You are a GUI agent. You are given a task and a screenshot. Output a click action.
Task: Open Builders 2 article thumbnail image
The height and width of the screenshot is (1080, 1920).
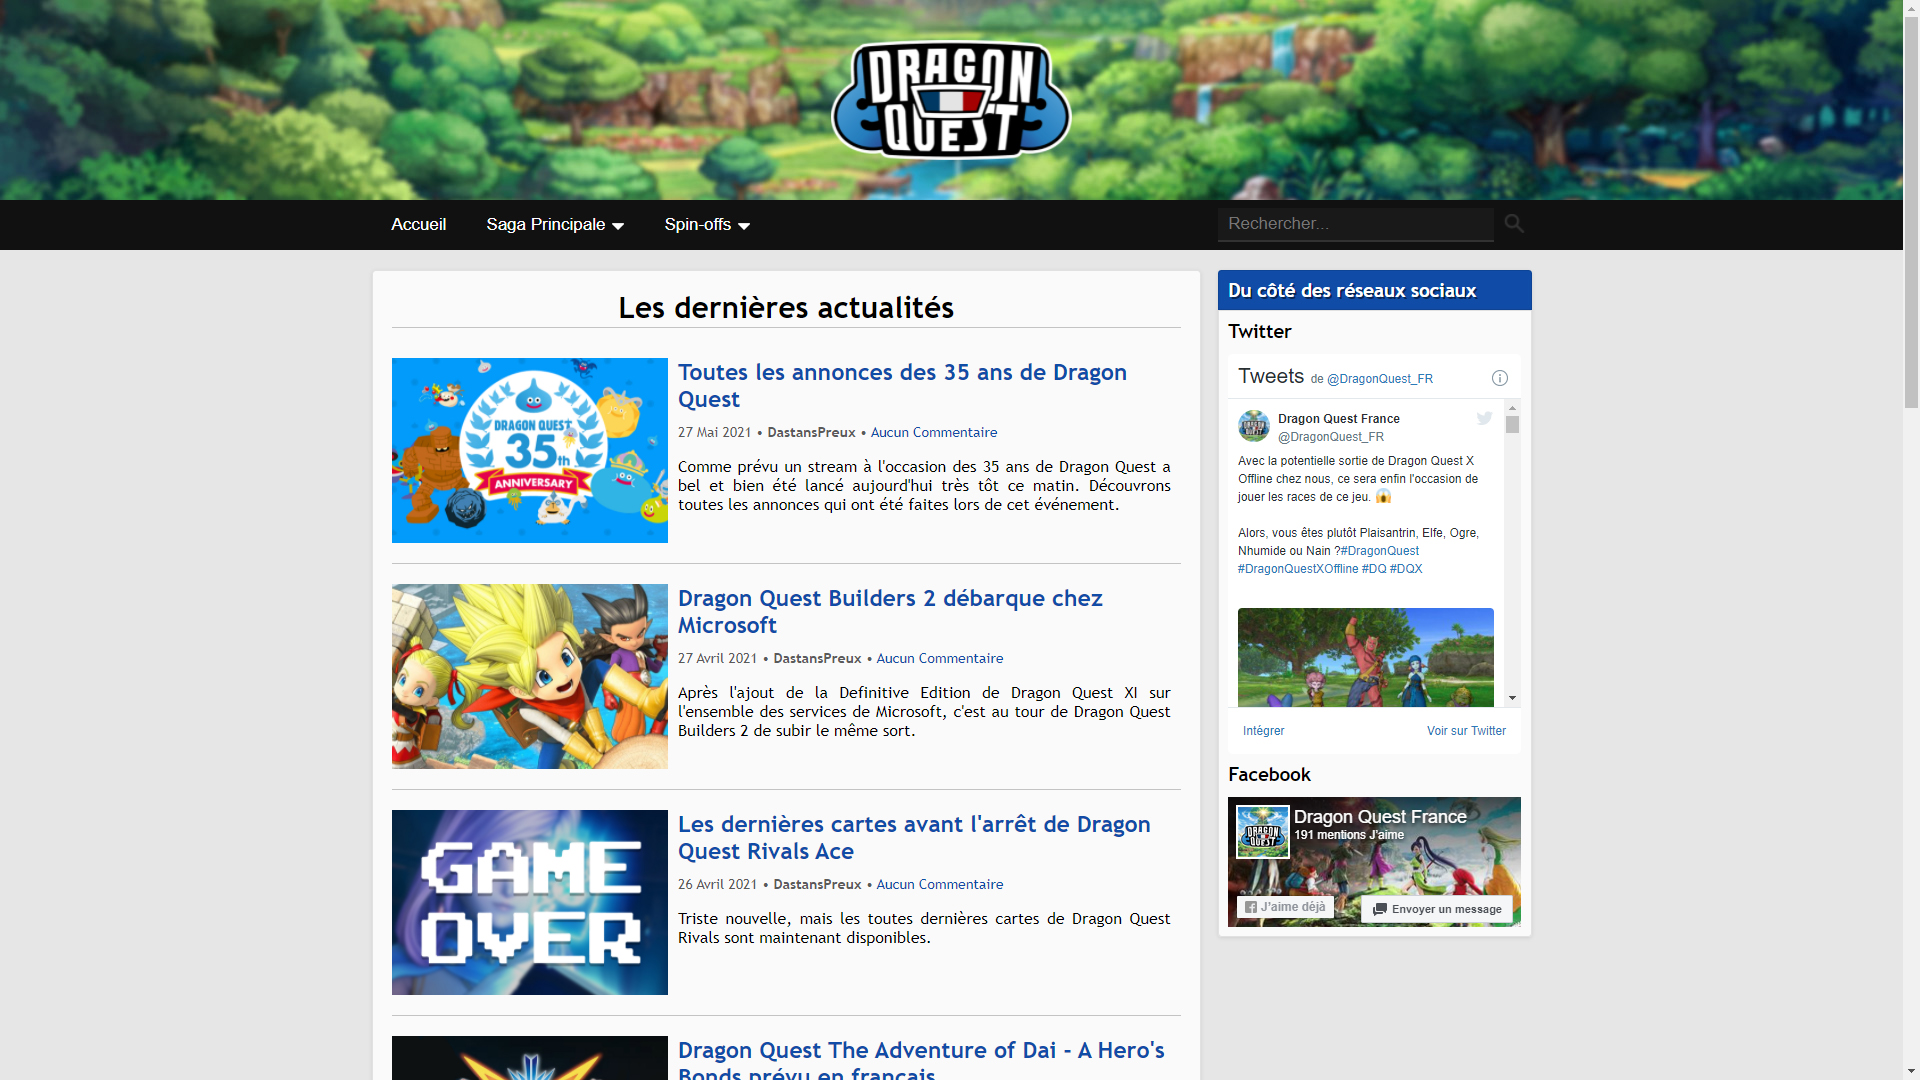pyautogui.click(x=529, y=676)
